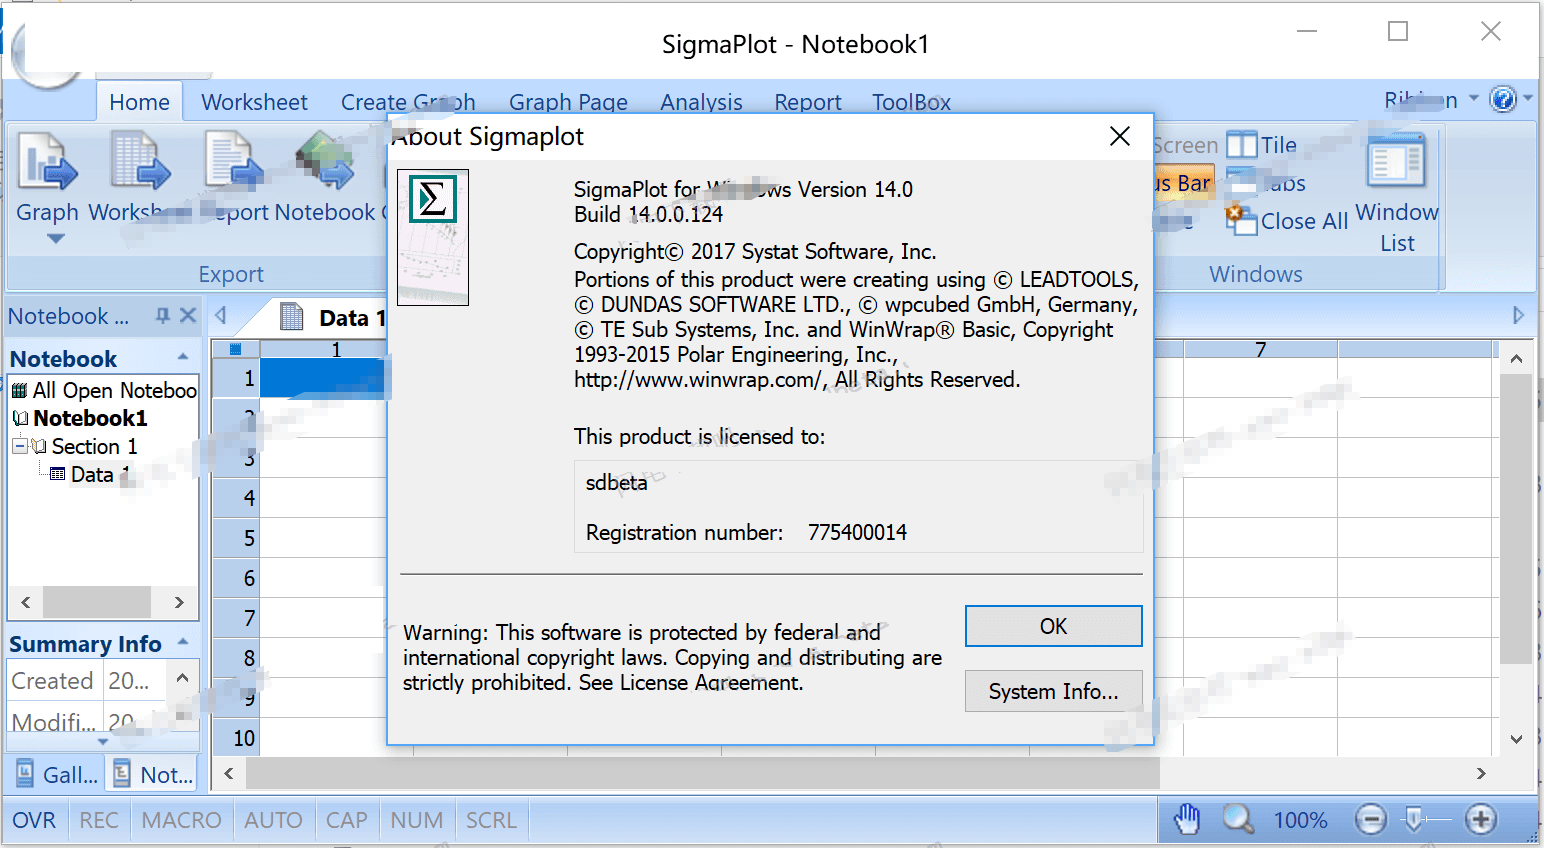The width and height of the screenshot is (1544, 848).
Task: Click the Data 1 worksheet tab icon
Action: (292, 317)
